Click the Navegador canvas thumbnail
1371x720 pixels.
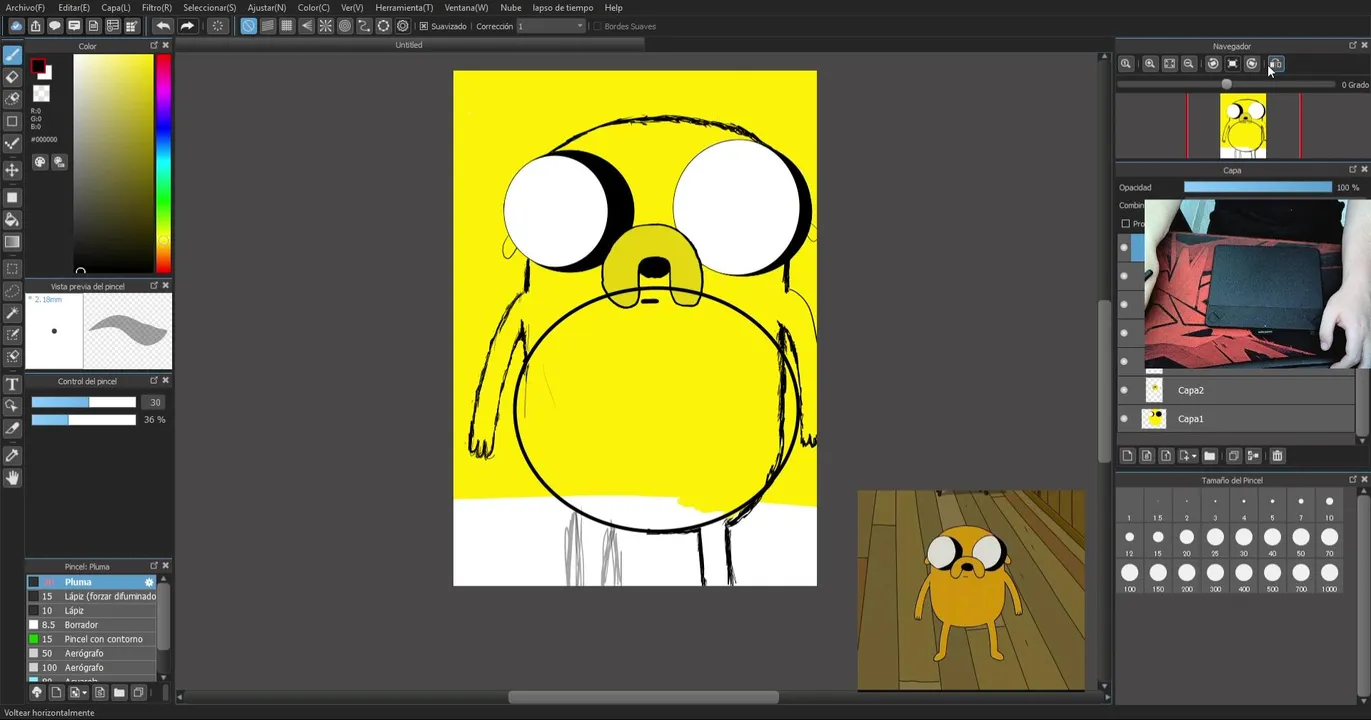coord(1243,126)
